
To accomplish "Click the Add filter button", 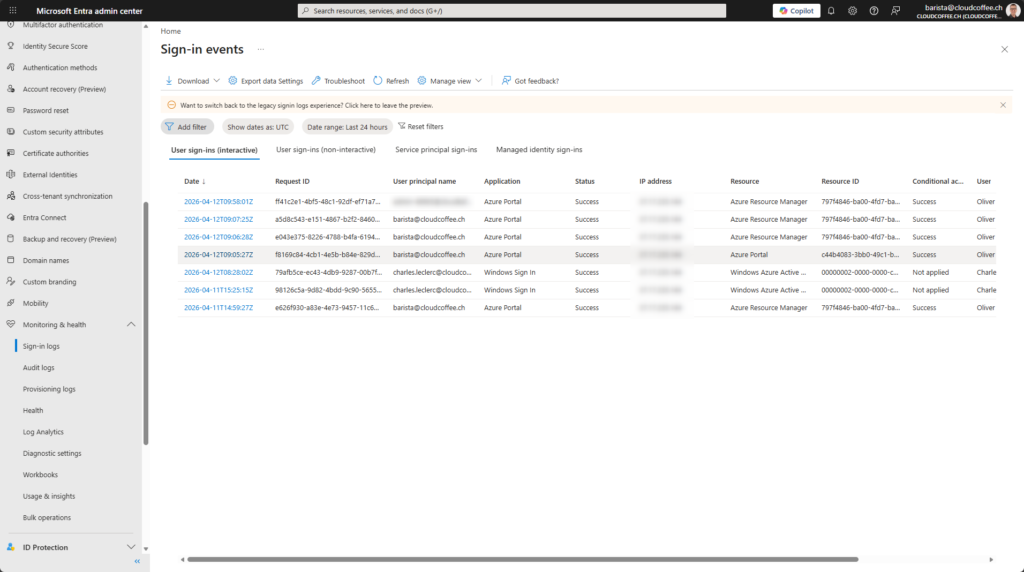I will point(187,127).
